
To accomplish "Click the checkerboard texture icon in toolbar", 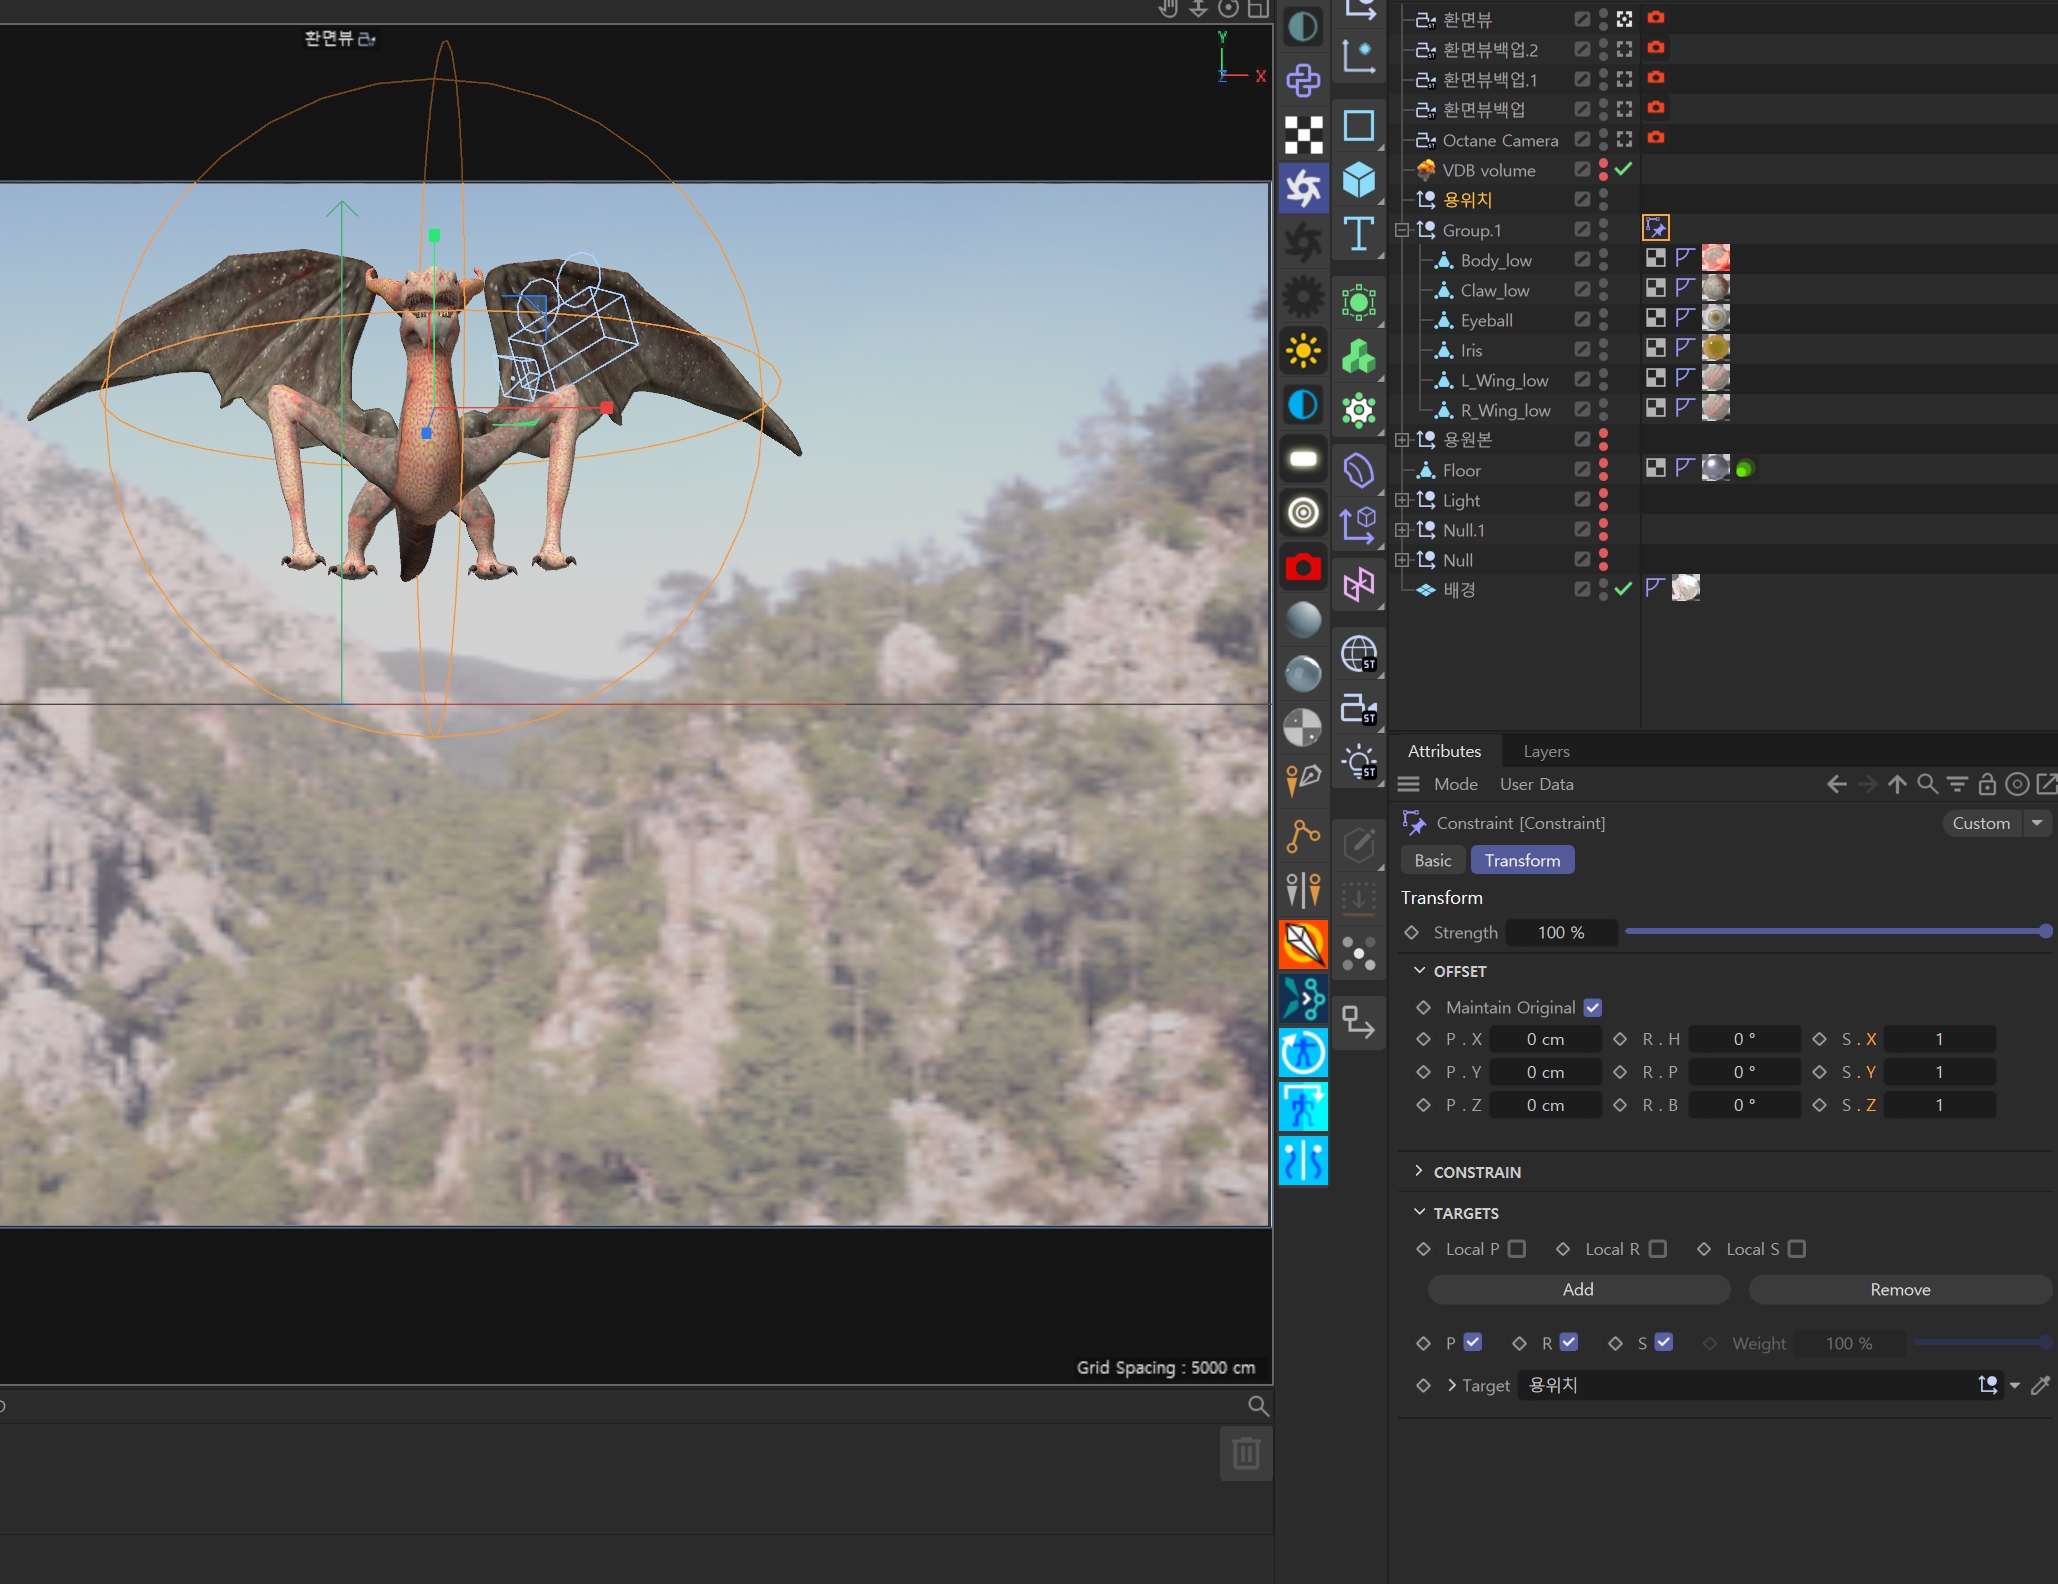I will (x=1303, y=135).
